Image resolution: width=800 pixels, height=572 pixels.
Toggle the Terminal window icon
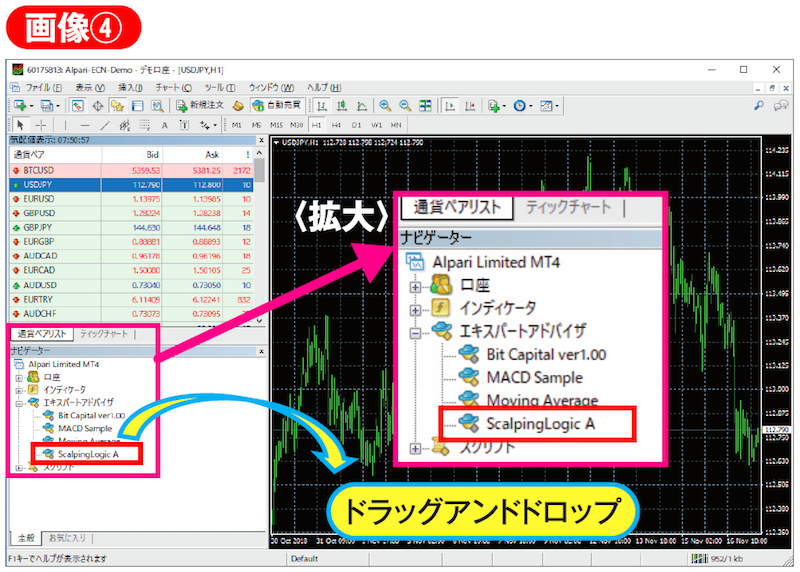tap(137, 106)
